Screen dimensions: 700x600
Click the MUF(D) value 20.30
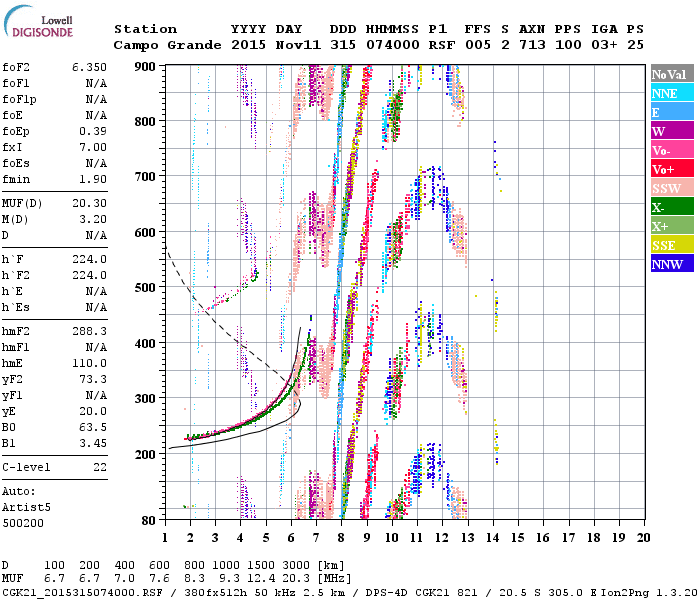(x=89, y=204)
